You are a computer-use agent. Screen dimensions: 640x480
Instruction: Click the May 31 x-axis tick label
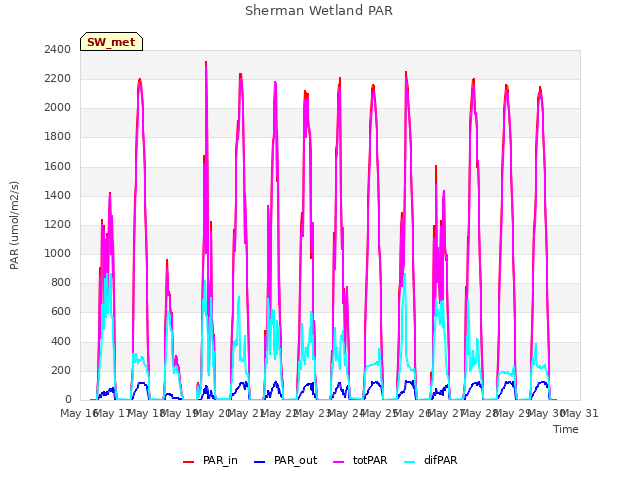(580, 413)
